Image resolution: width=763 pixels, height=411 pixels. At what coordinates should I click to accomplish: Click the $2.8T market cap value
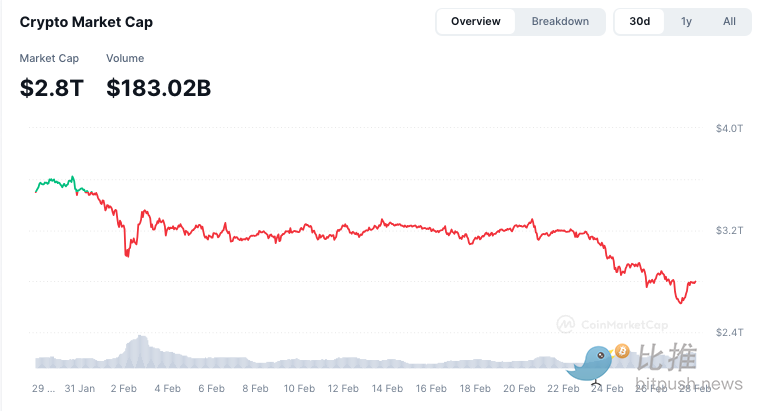pos(52,88)
